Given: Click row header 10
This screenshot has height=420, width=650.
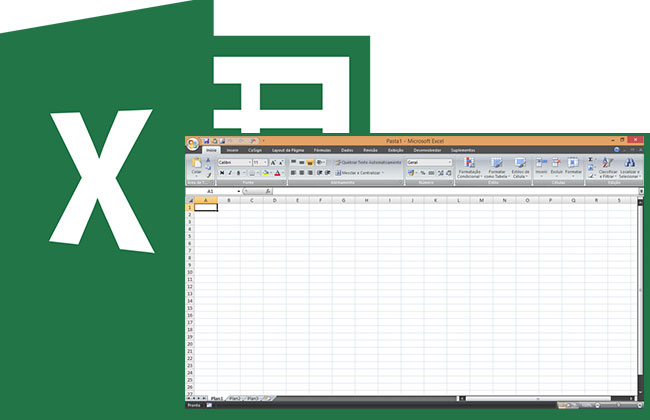Looking at the screenshot, I should [190, 272].
